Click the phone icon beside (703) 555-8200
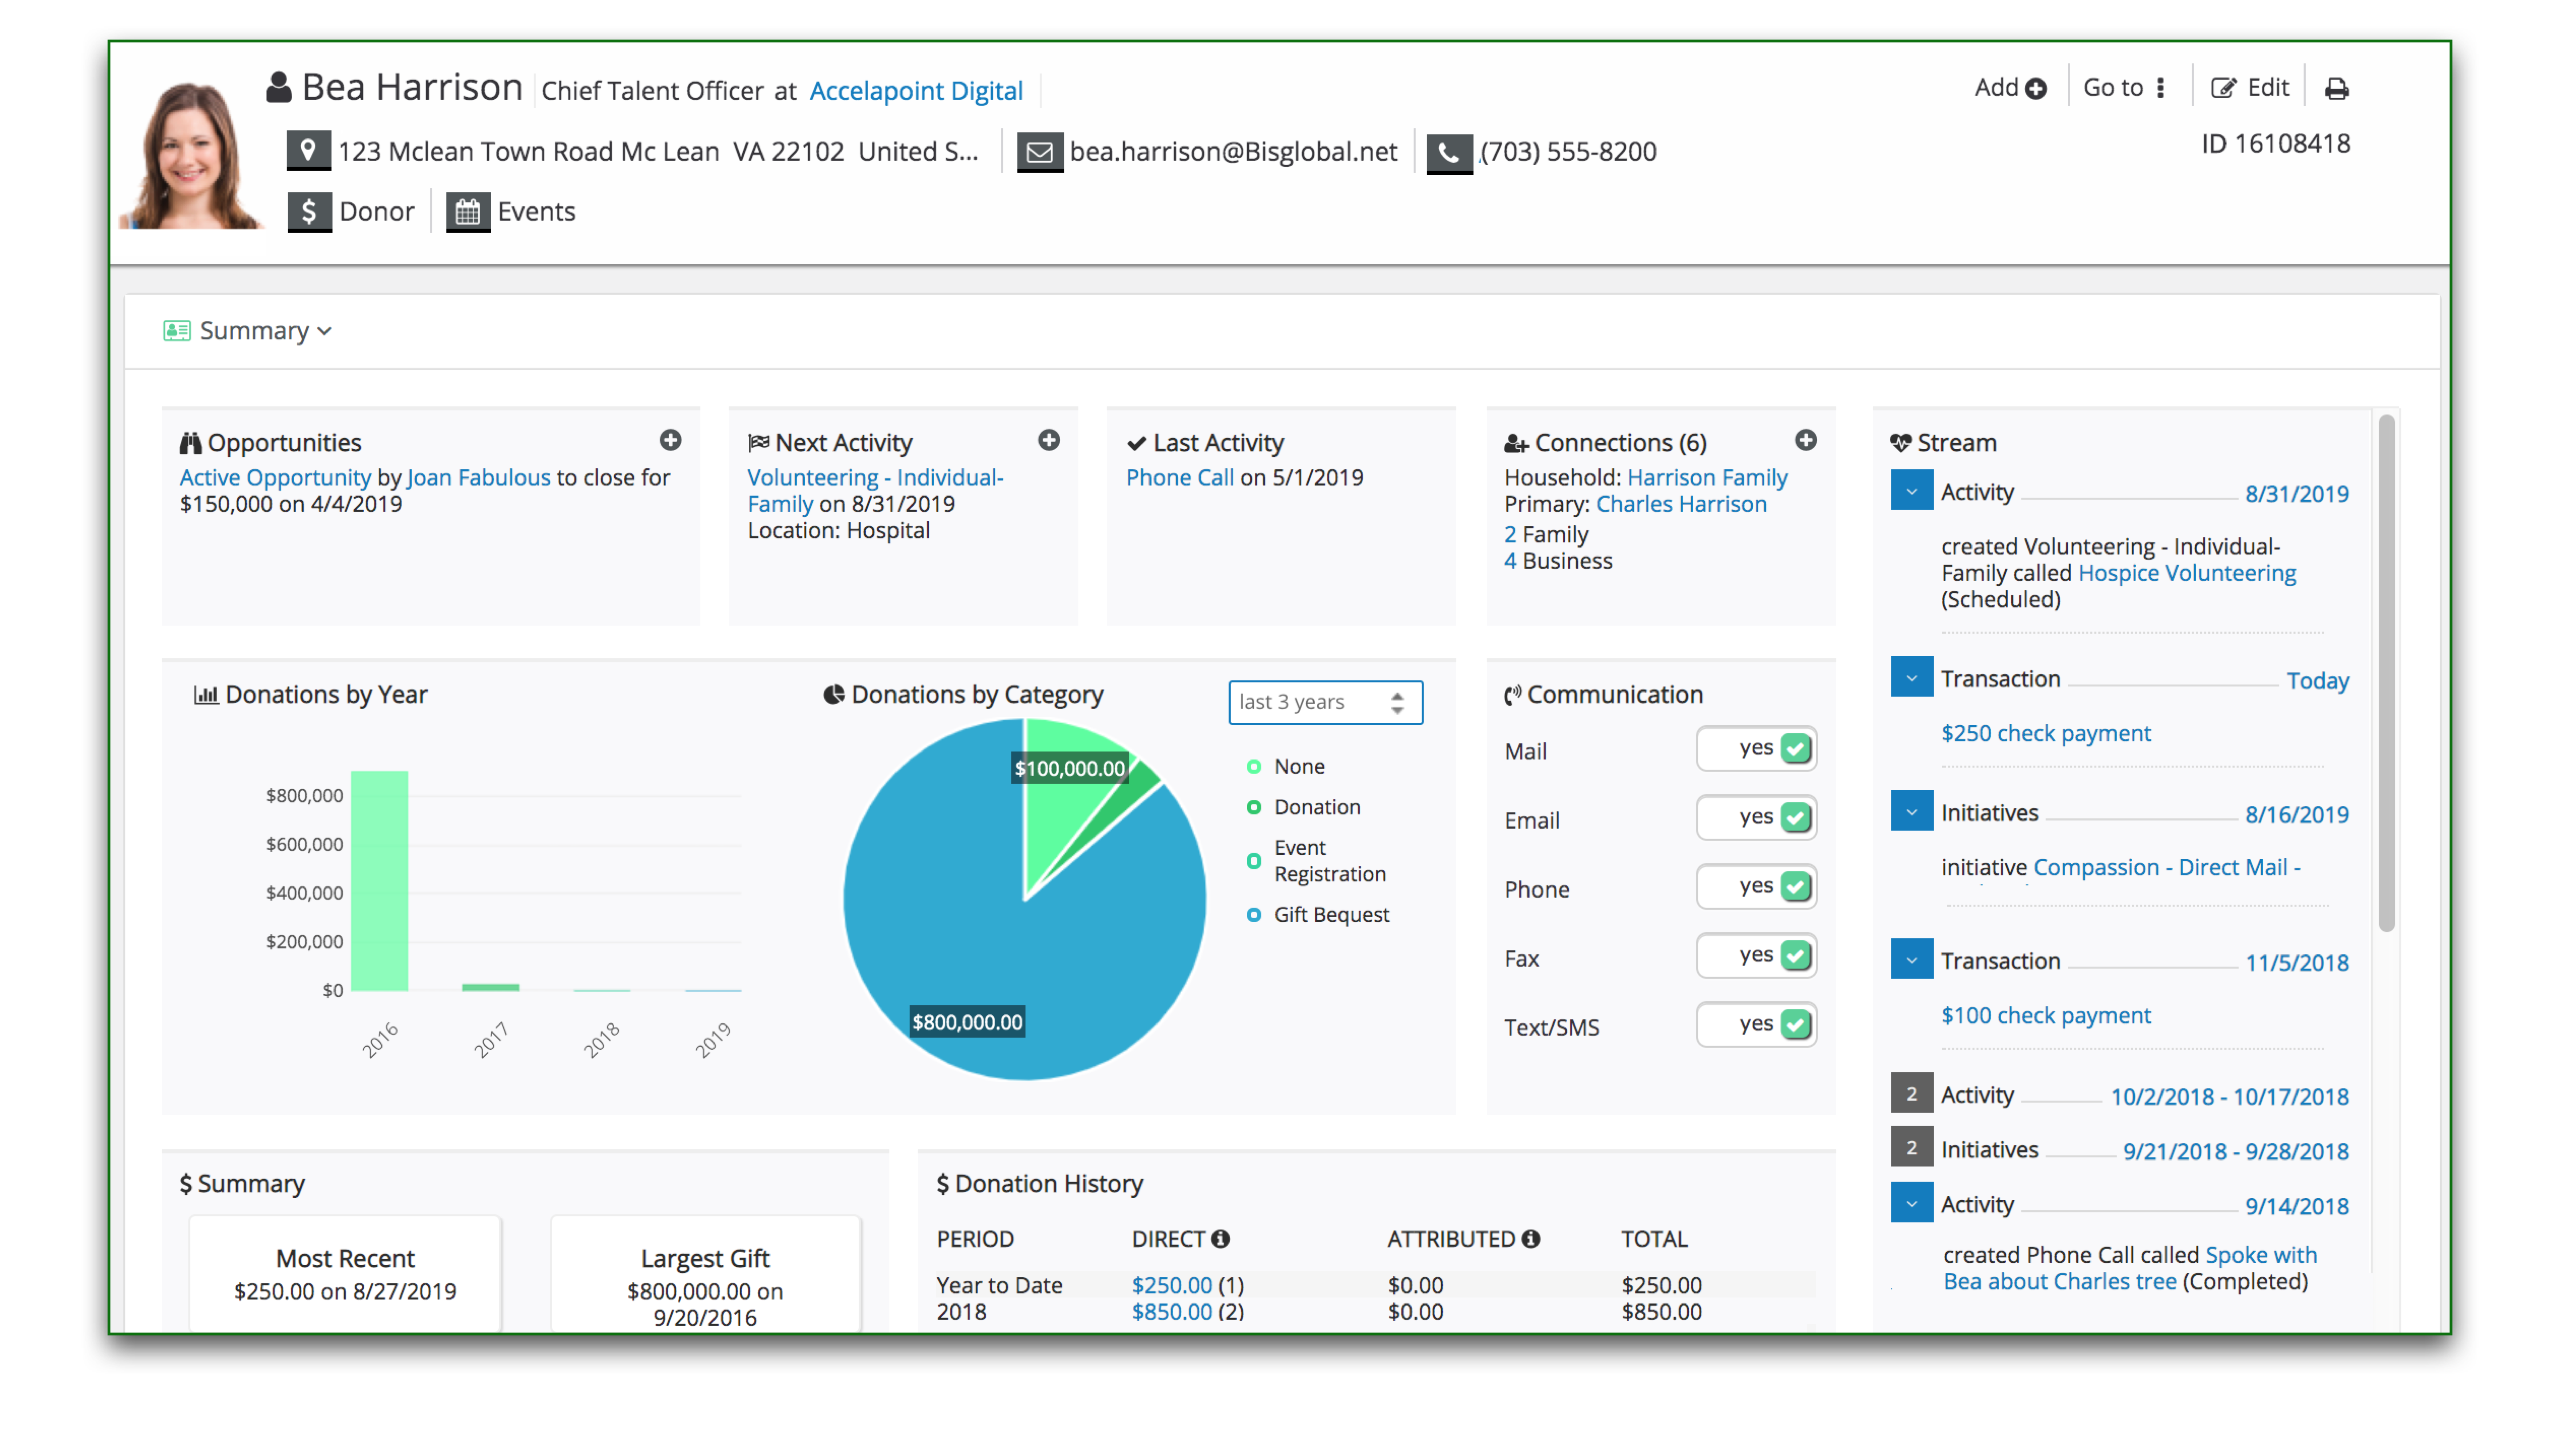The width and height of the screenshot is (2560, 1434). point(1448,152)
